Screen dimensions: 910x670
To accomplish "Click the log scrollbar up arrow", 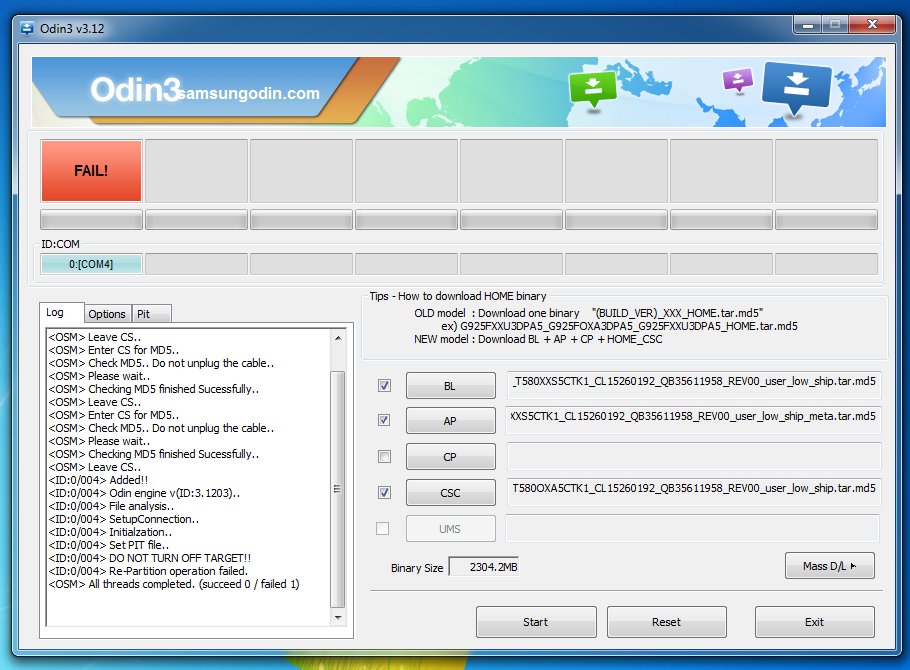I will 338,335.
